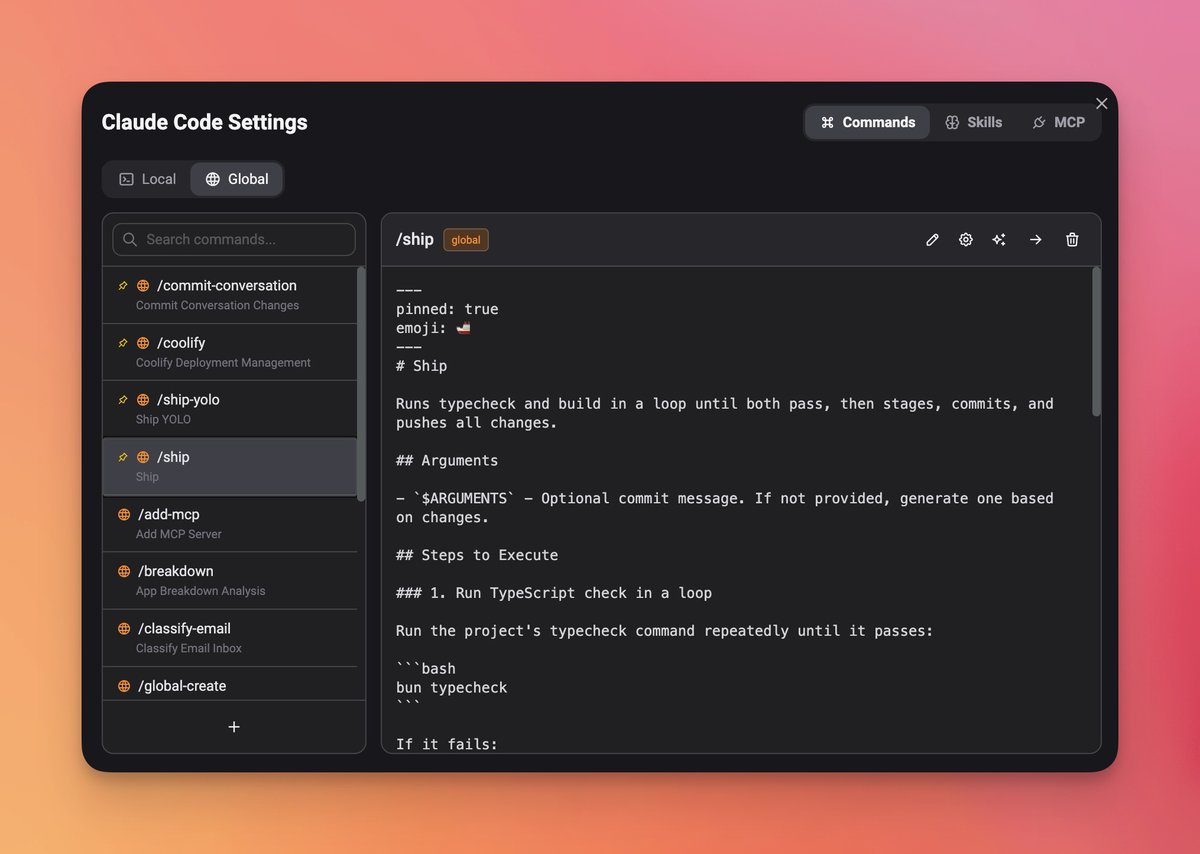The image size is (1200, 854).
Task: Open the /breakdown command
Action: click(230, 580)
